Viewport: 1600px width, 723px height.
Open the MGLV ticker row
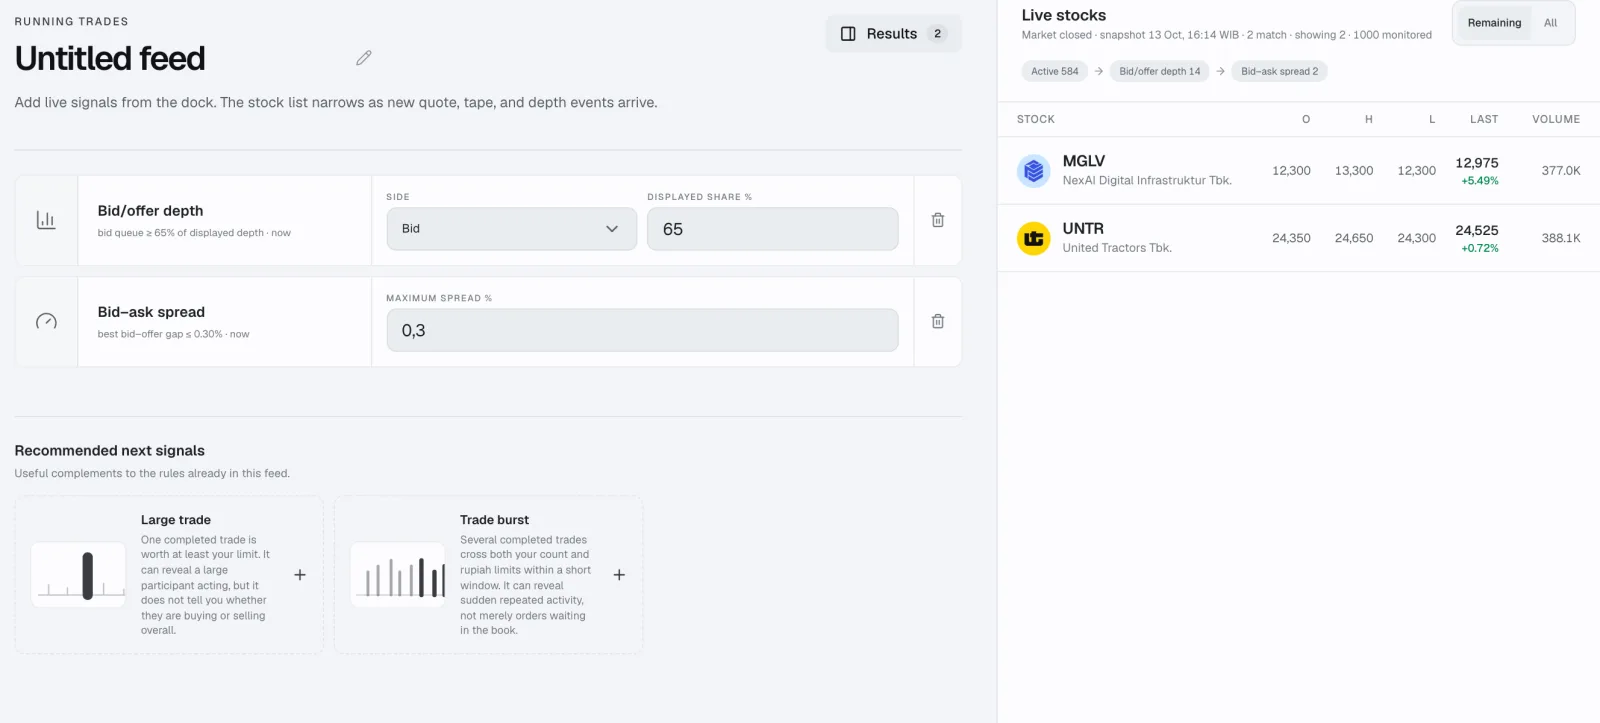tap(1299, 171)
